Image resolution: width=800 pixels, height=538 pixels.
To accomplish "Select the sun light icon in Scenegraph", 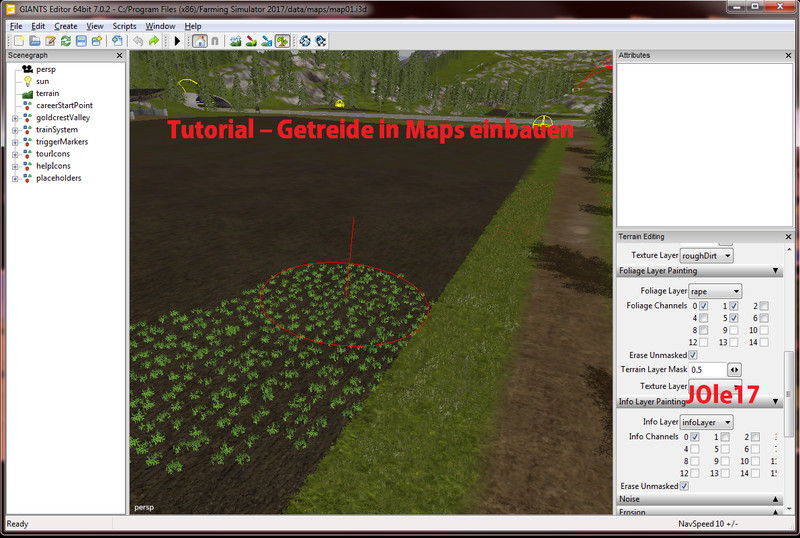I will point(28,81).
